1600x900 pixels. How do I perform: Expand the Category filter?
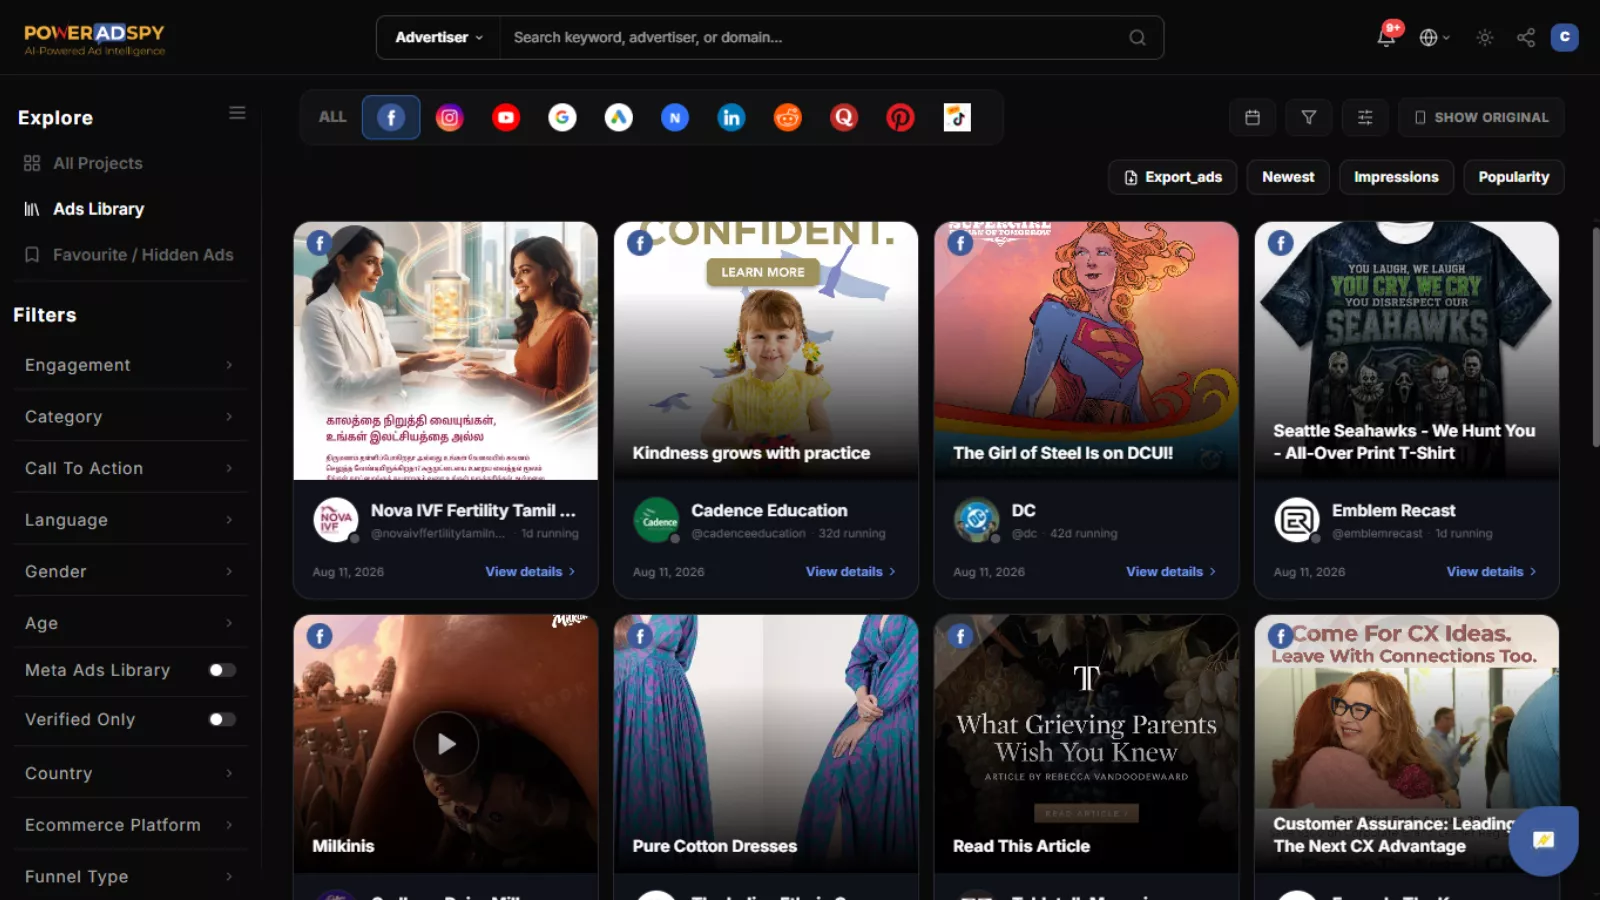(x=130, y=417)
